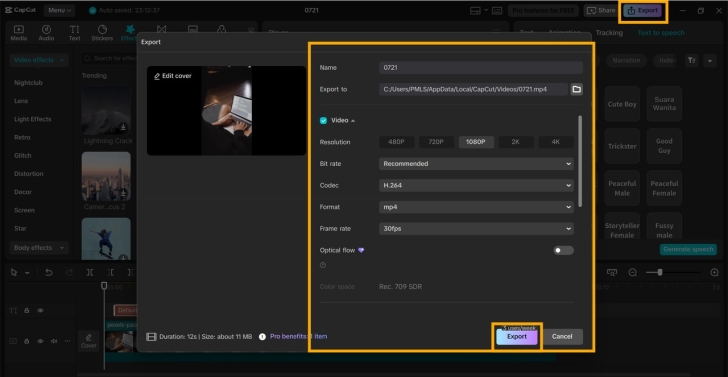Hide the text track with eye icon
This screenshot has height=377, width=728.
40,311
